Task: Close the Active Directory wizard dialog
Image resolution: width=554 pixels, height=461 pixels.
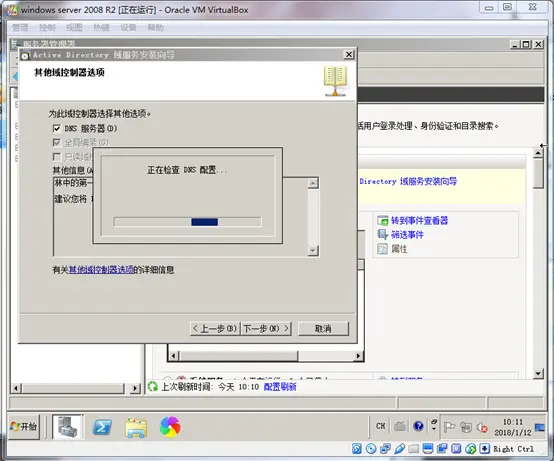Action: click(349, 54)
